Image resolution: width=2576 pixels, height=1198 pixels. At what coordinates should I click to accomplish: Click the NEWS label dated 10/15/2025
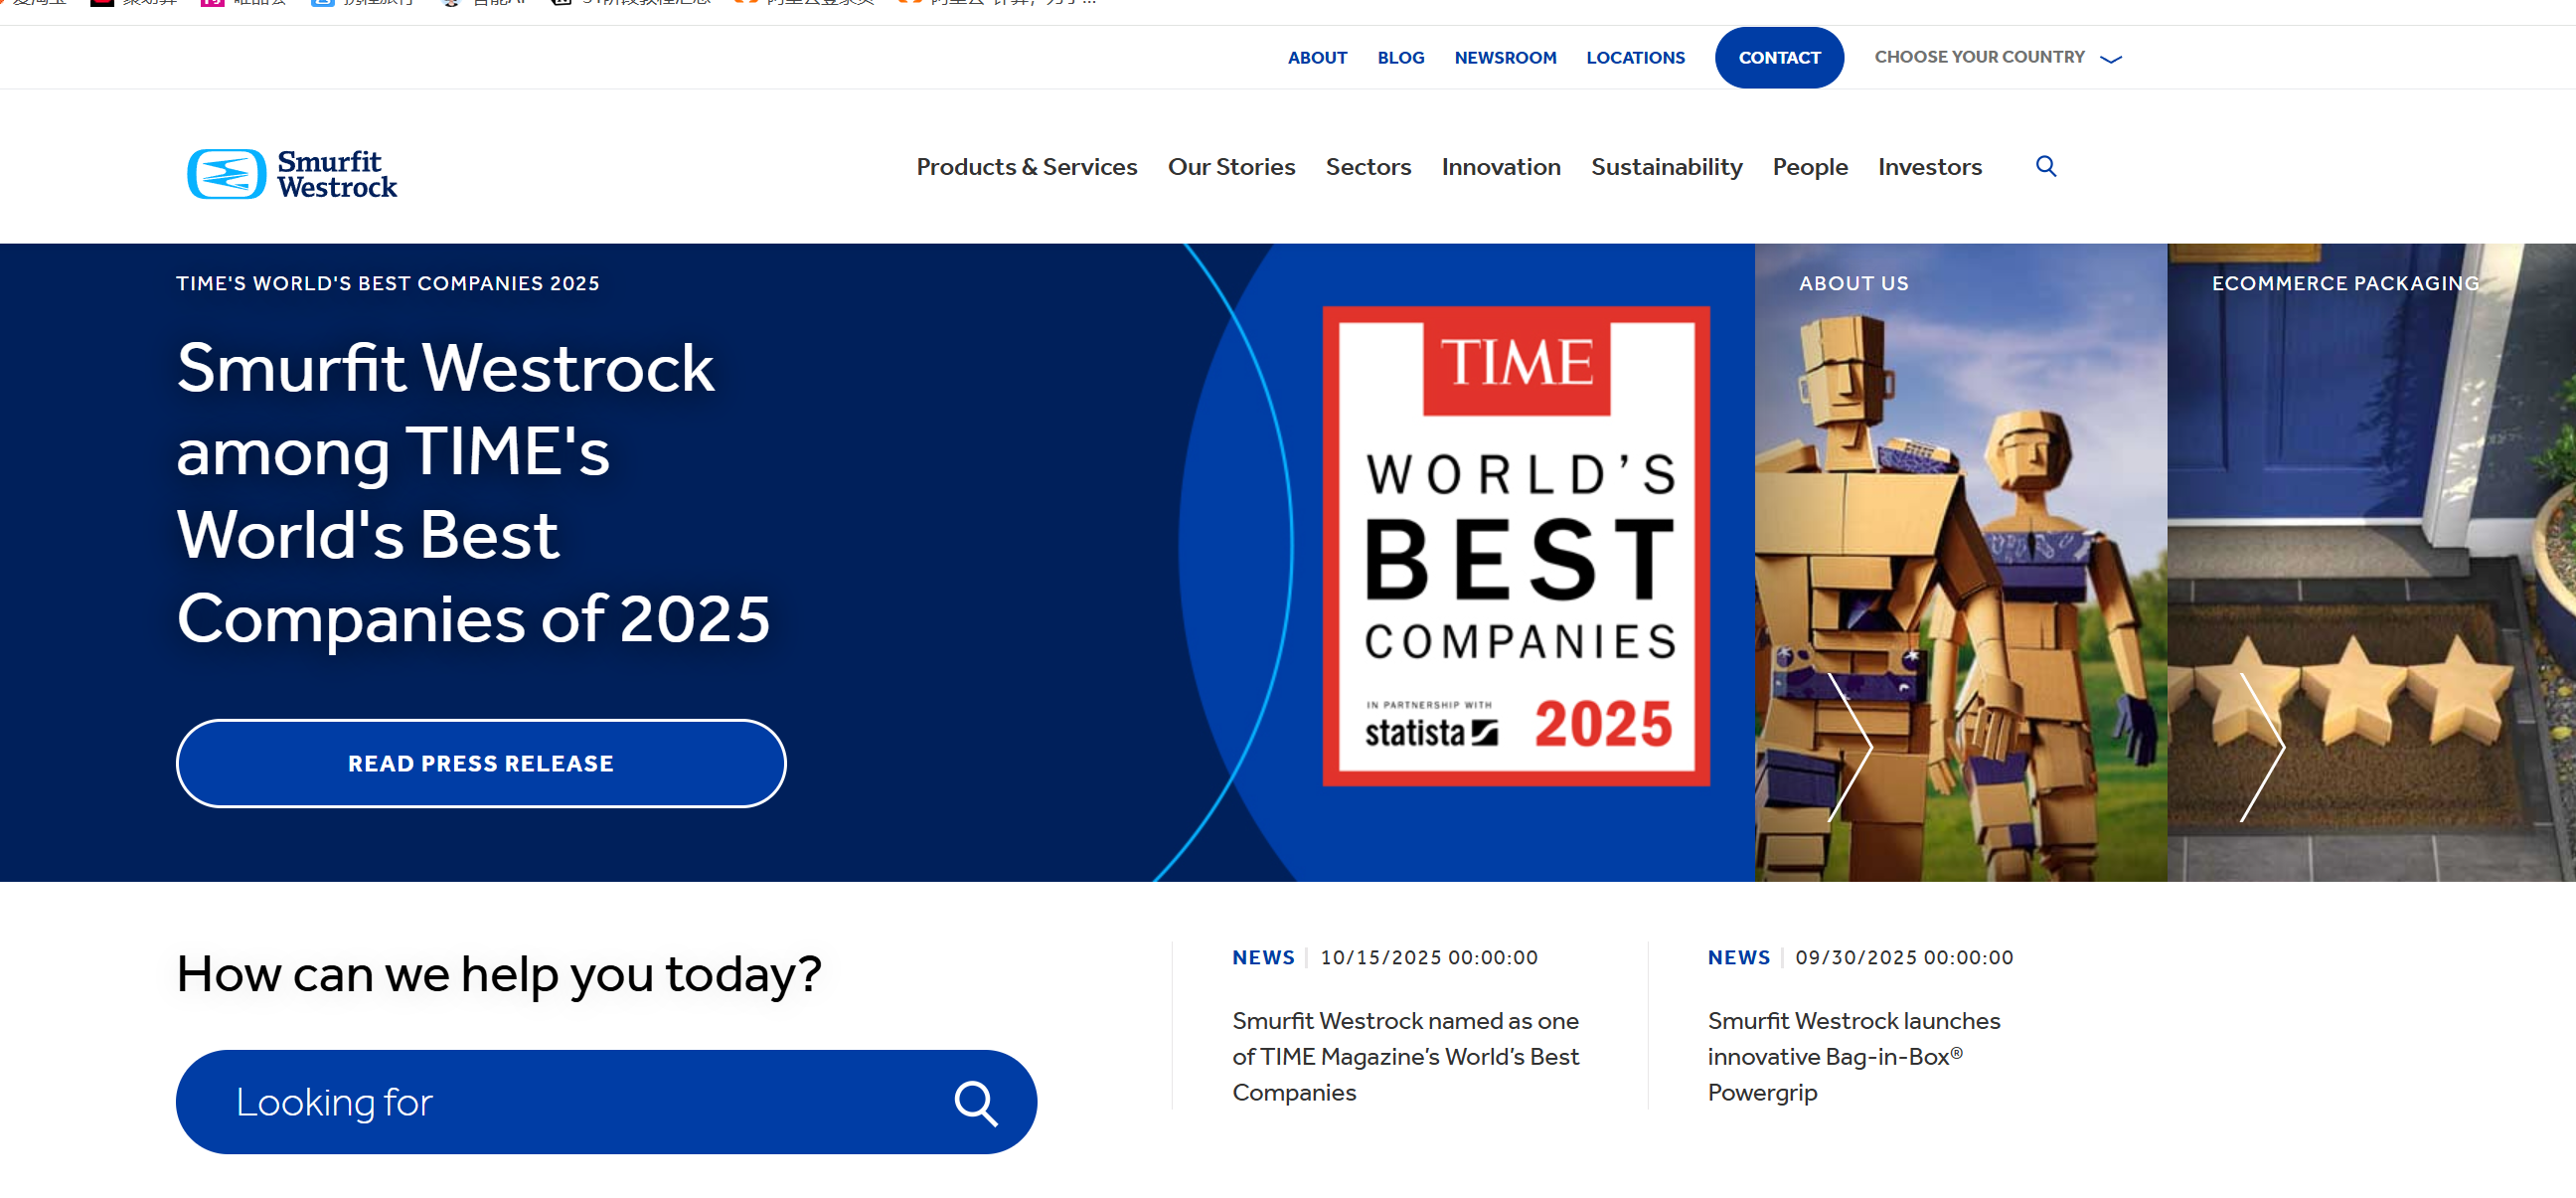point(1263,958)
